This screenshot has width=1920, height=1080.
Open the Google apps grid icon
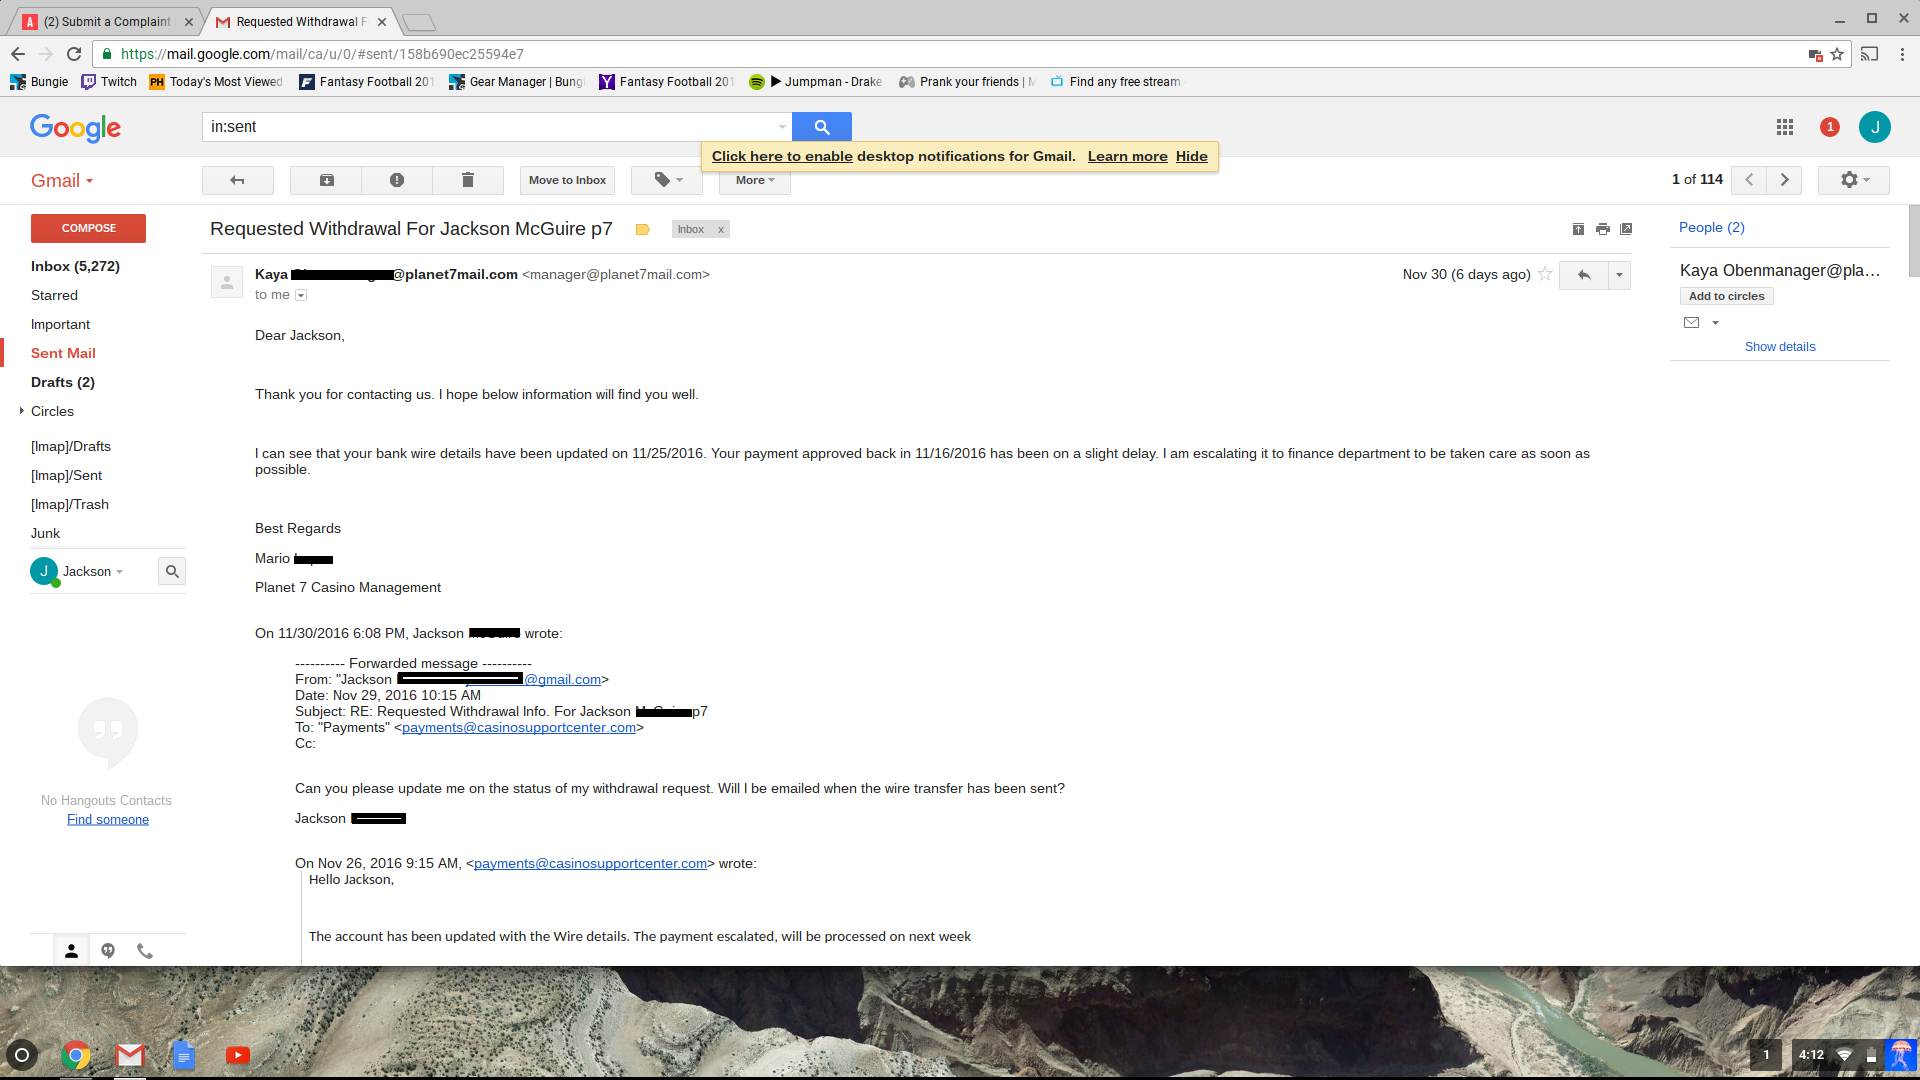(1785, 127)
